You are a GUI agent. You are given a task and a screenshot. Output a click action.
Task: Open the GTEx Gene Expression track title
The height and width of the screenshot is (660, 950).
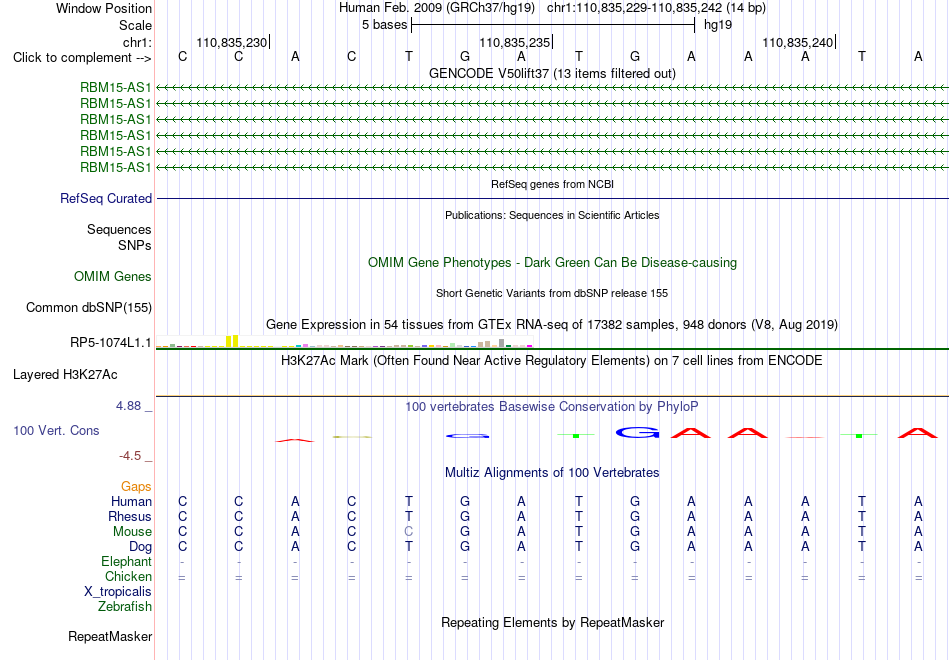(x=552, y=324)
